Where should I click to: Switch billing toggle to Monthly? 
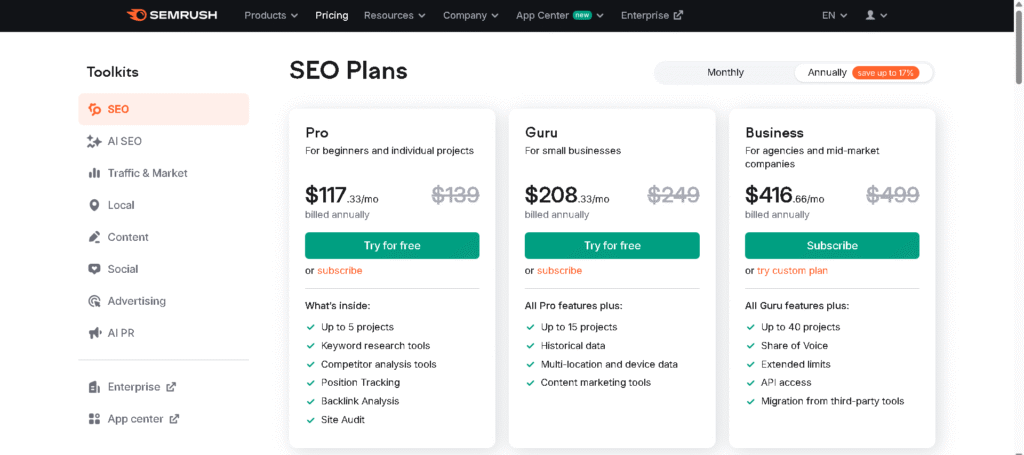725,73
